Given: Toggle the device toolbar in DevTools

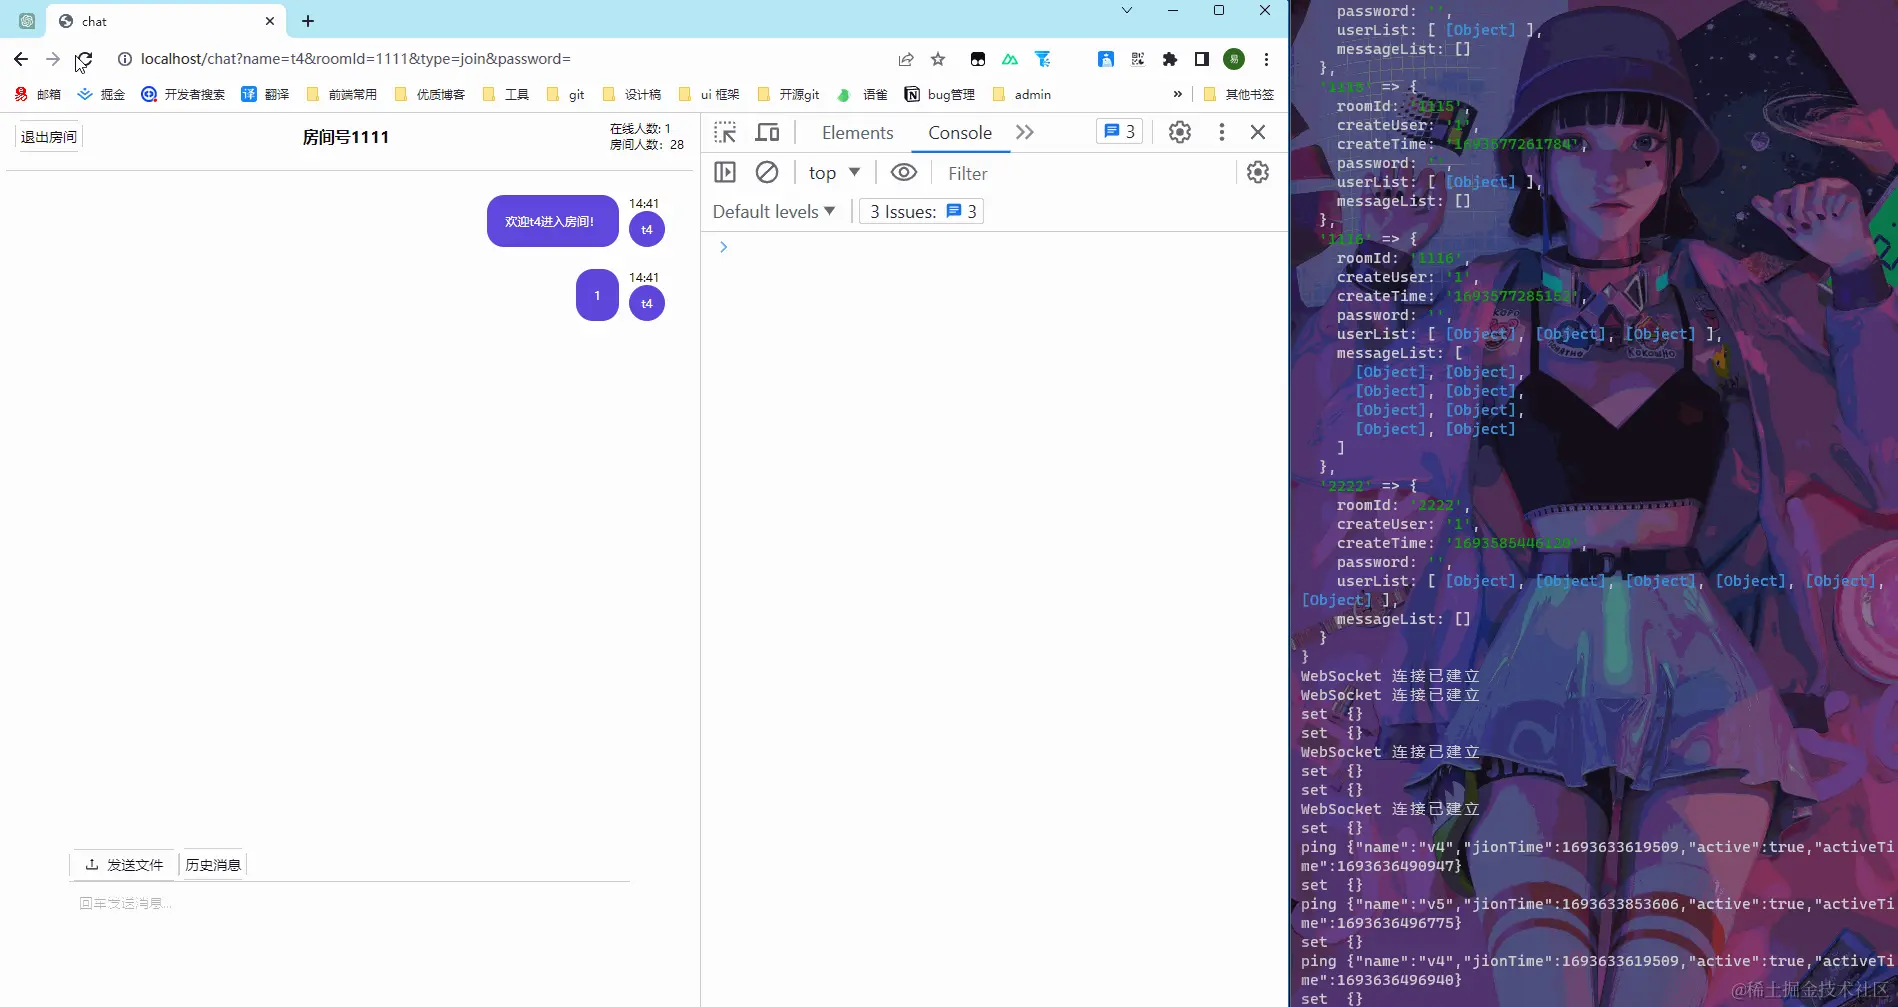Looking at the screenshot, I should 767,132.
